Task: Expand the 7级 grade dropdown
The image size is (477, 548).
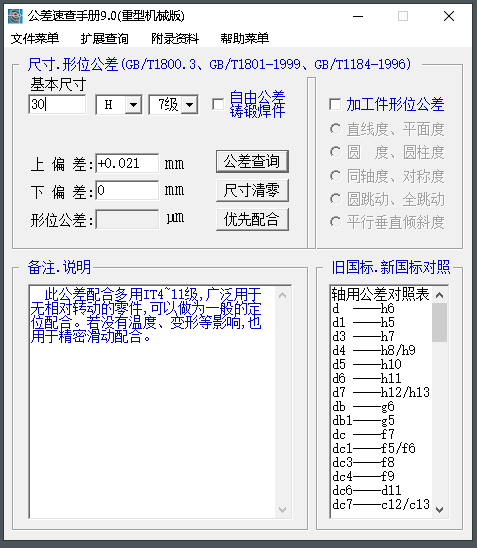Action: (189, 104)
